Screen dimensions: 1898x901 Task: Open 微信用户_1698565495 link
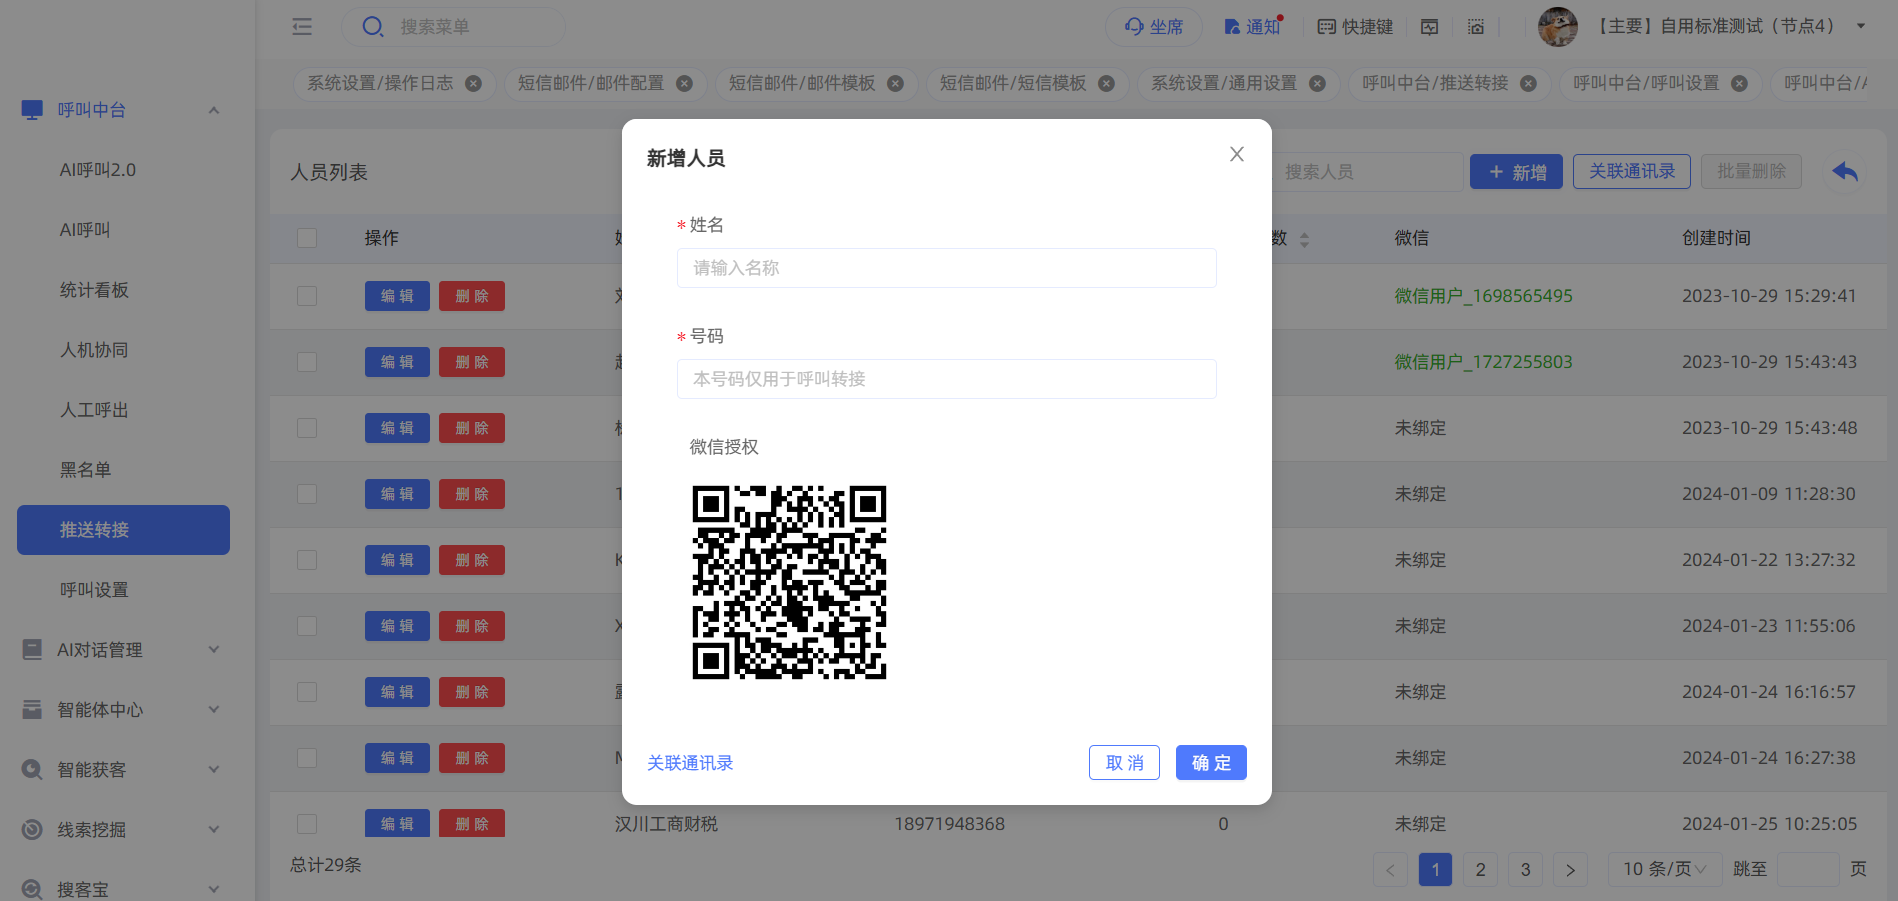point(1484,296)
